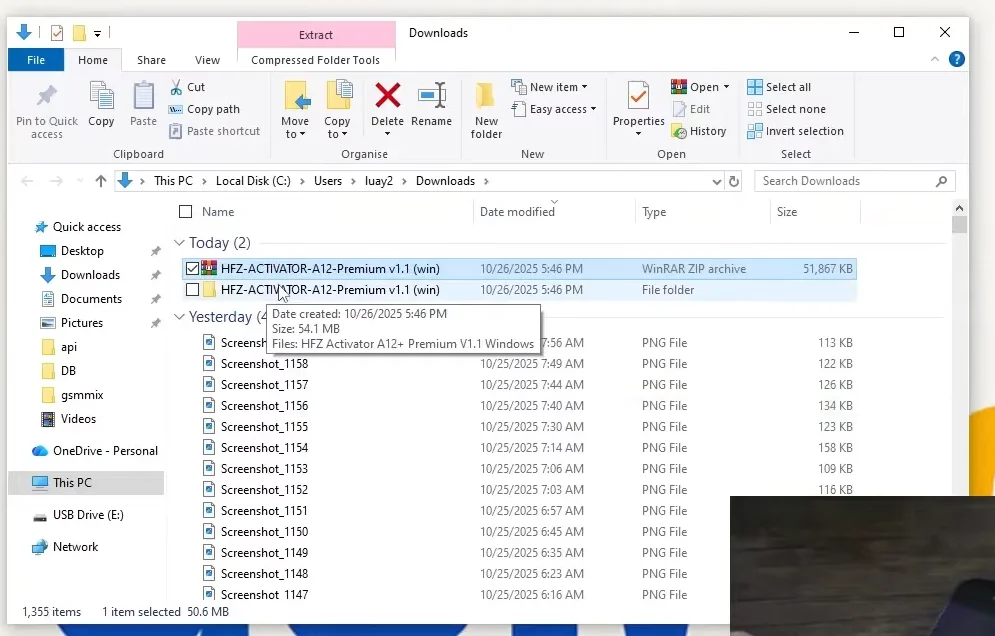Screen dimensions: 995x636
Task: Select OneDrive - Personal in sidebar
Action: [x=95, y=451]
